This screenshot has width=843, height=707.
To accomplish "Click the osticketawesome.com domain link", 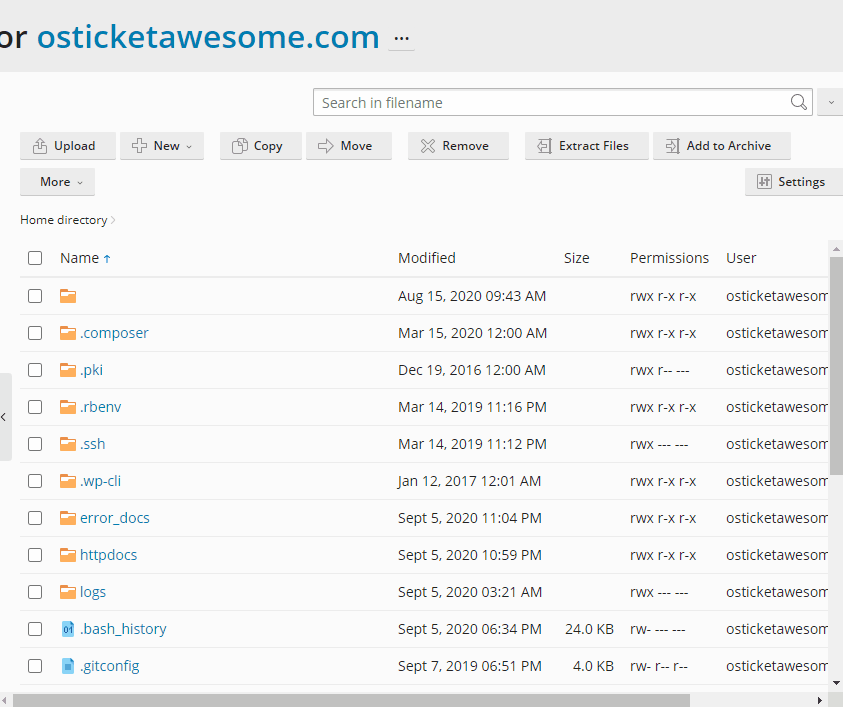I will 208,37.
